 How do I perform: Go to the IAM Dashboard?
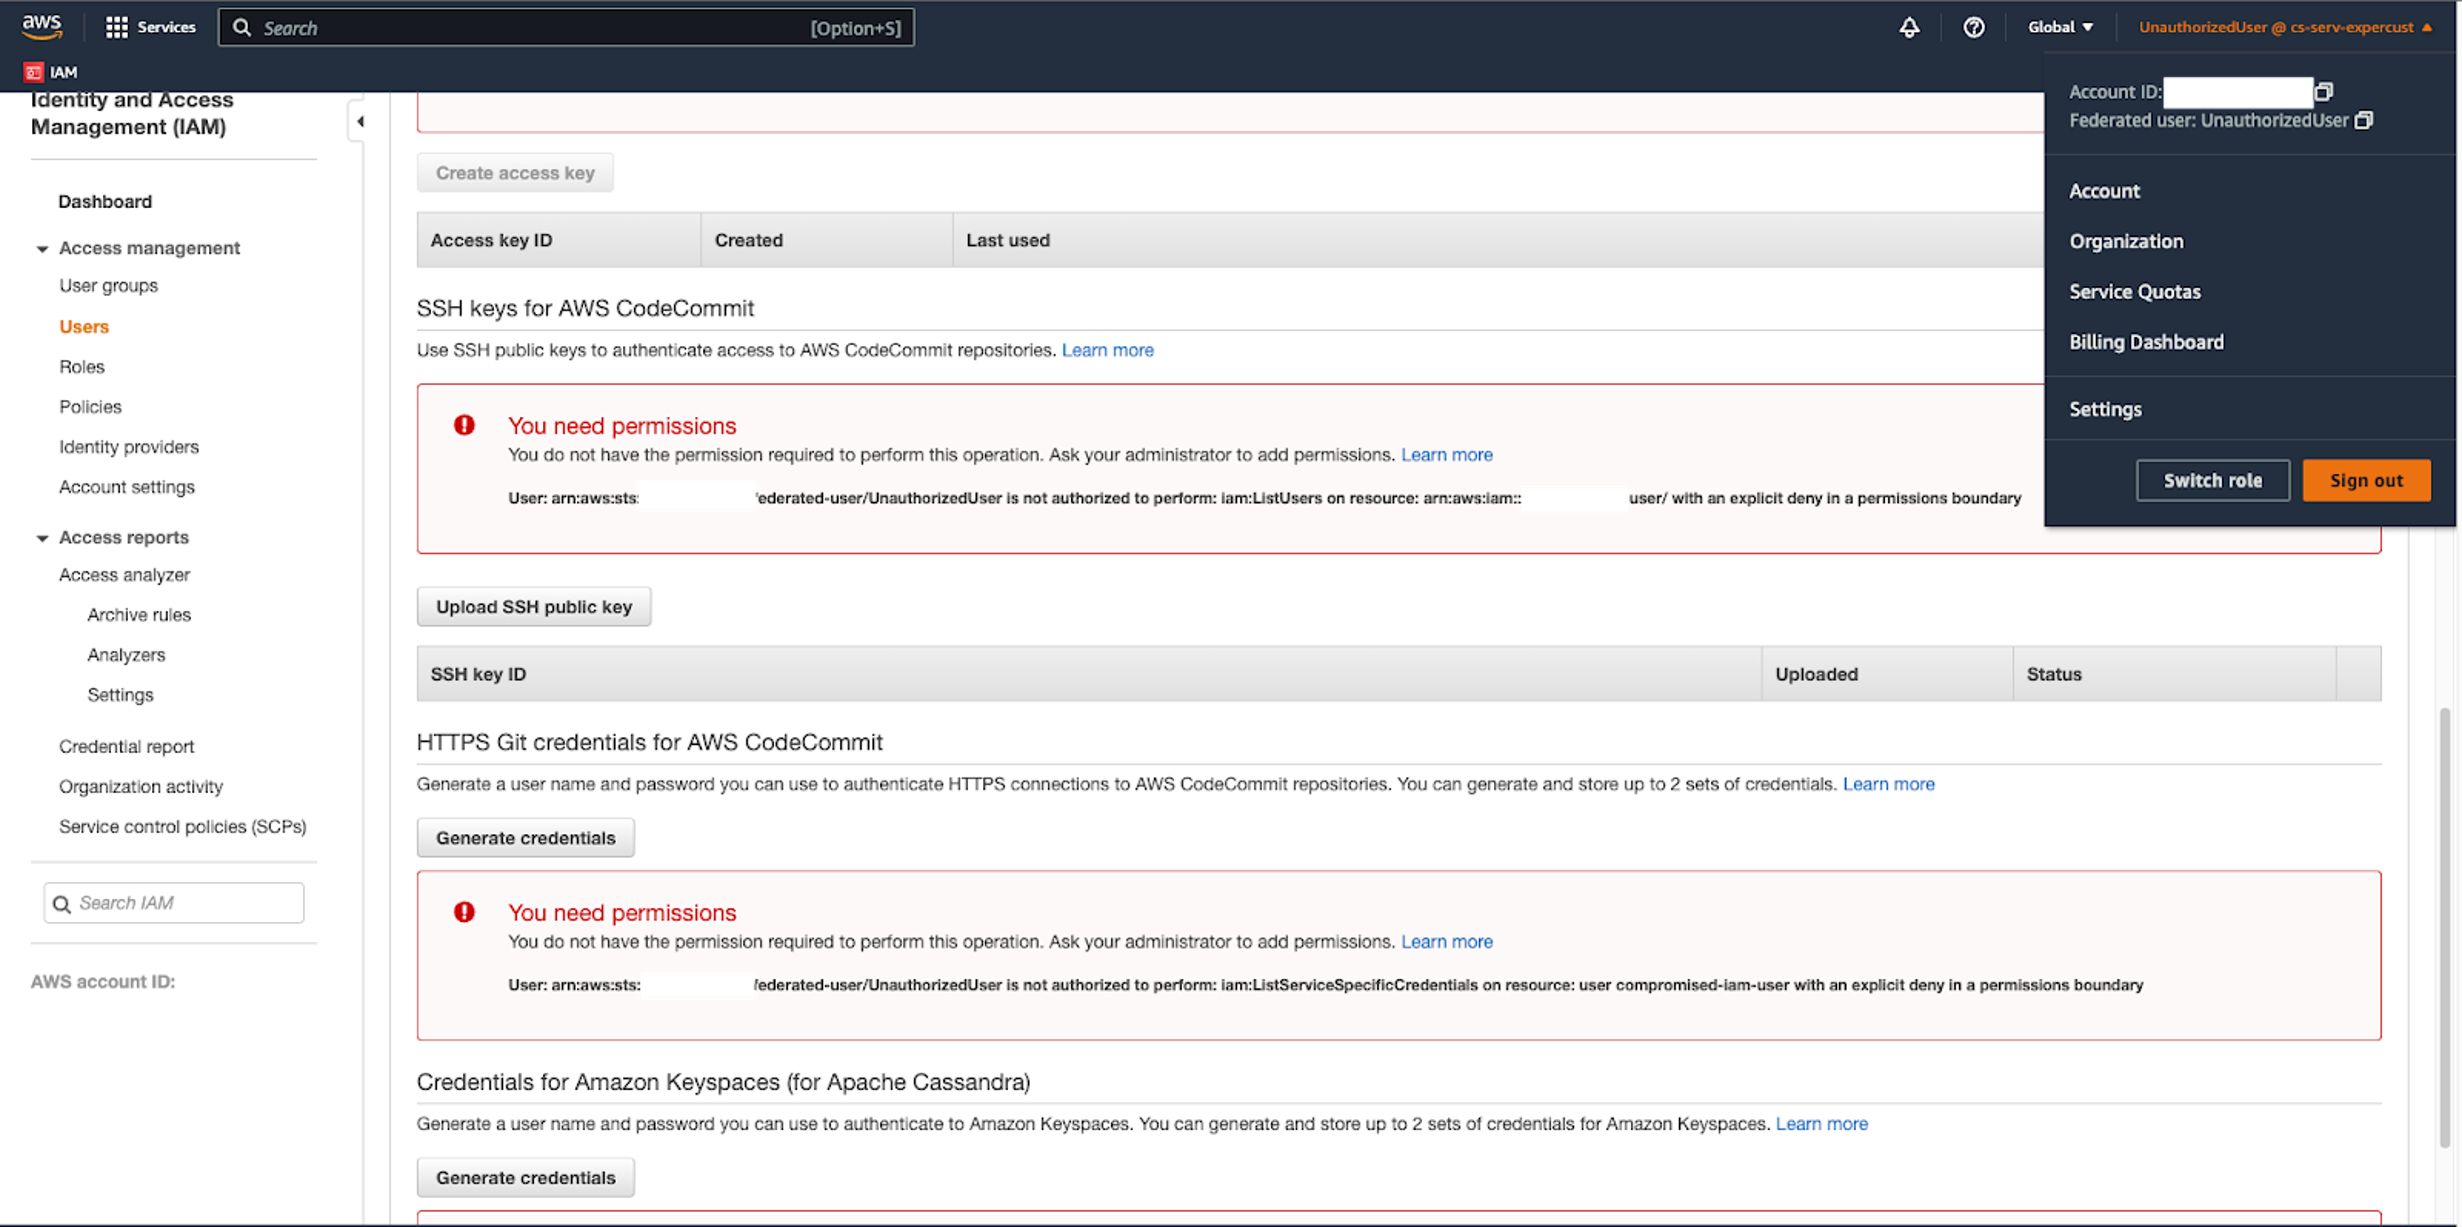[105, 202]
